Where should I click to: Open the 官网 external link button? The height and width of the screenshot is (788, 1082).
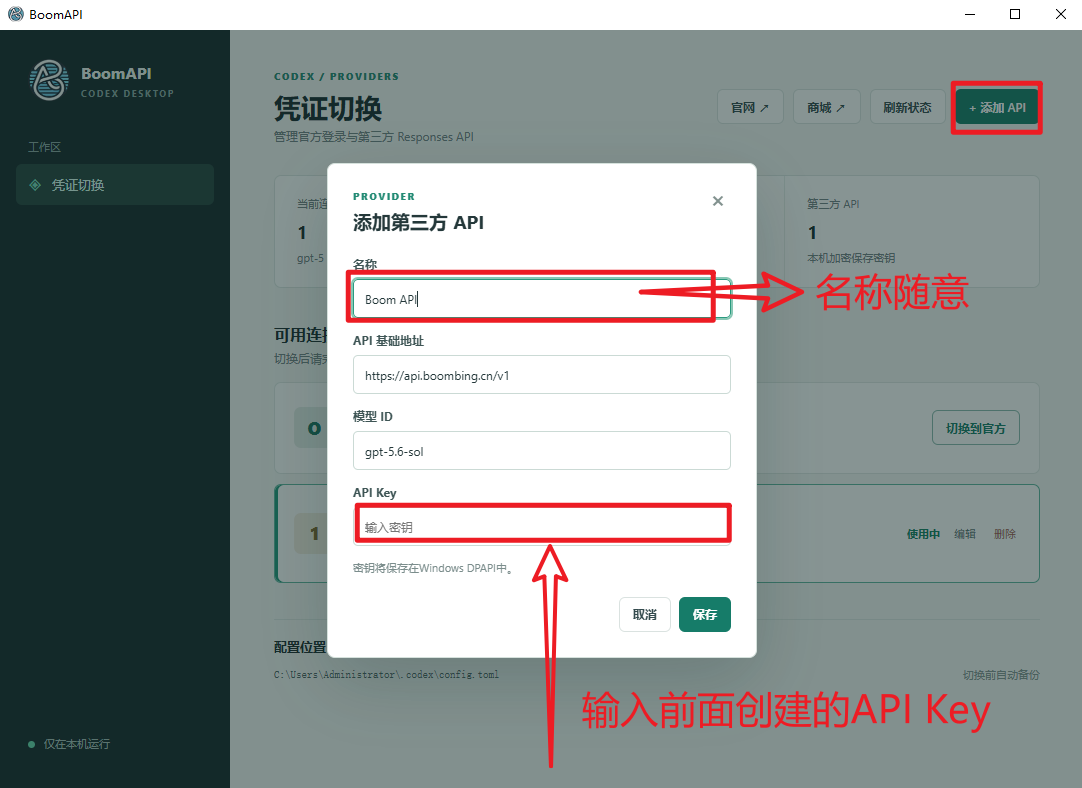tap(750, 107)
